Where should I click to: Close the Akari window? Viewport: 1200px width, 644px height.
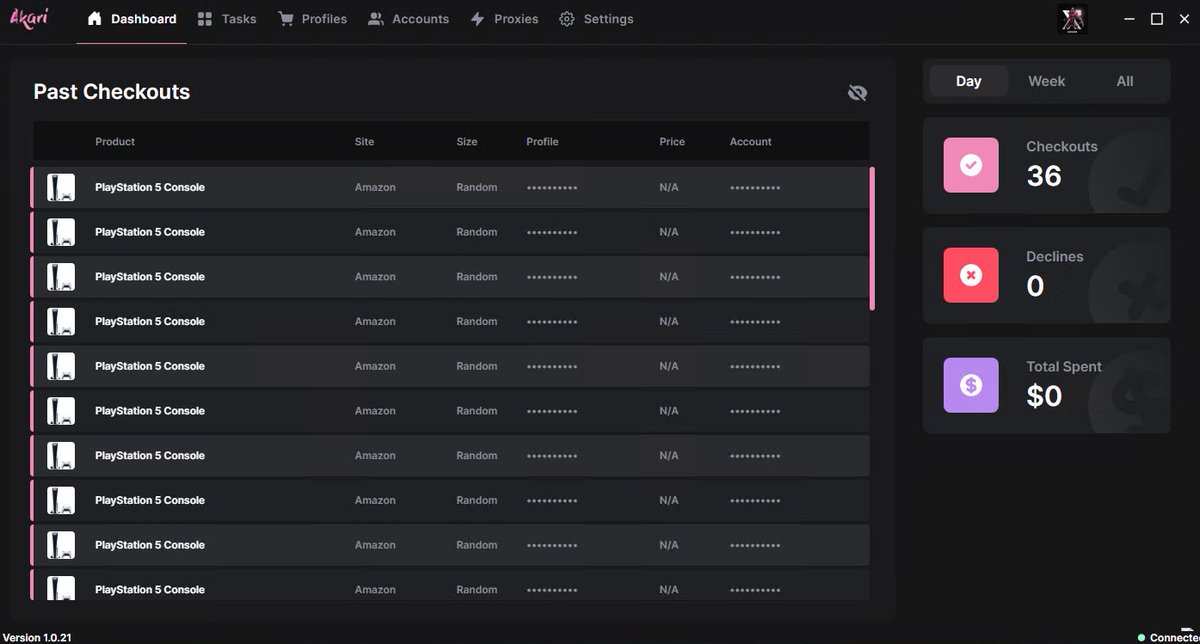tap(1184, 19)
